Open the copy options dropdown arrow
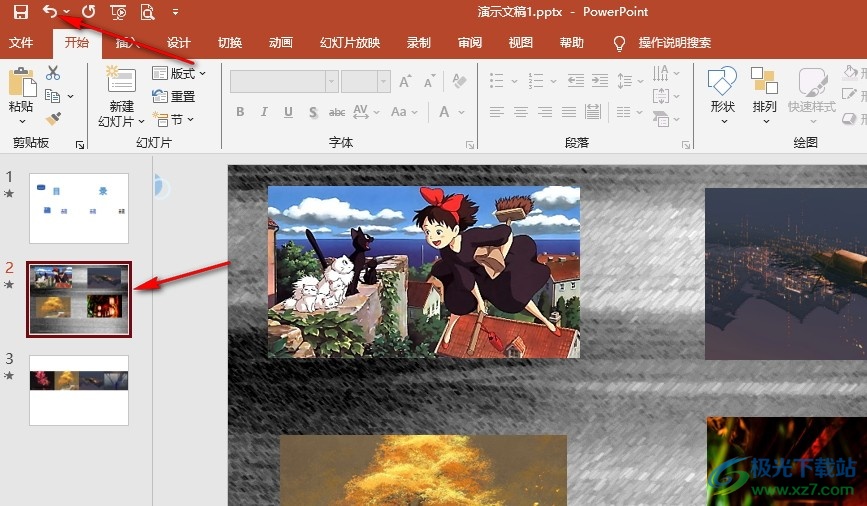The width and height of the screenshot is (867, 506). 71,96
